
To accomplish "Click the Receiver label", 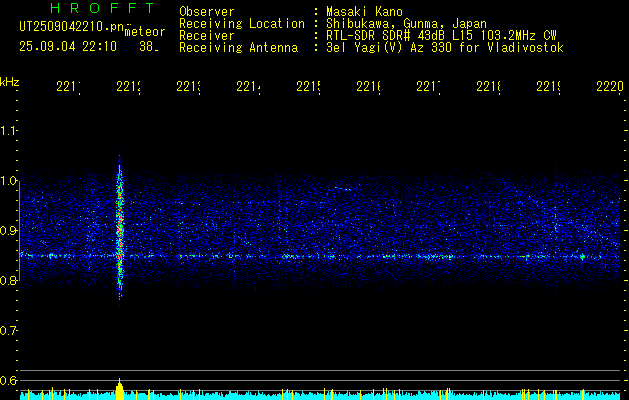I will [x=207, y=36].
